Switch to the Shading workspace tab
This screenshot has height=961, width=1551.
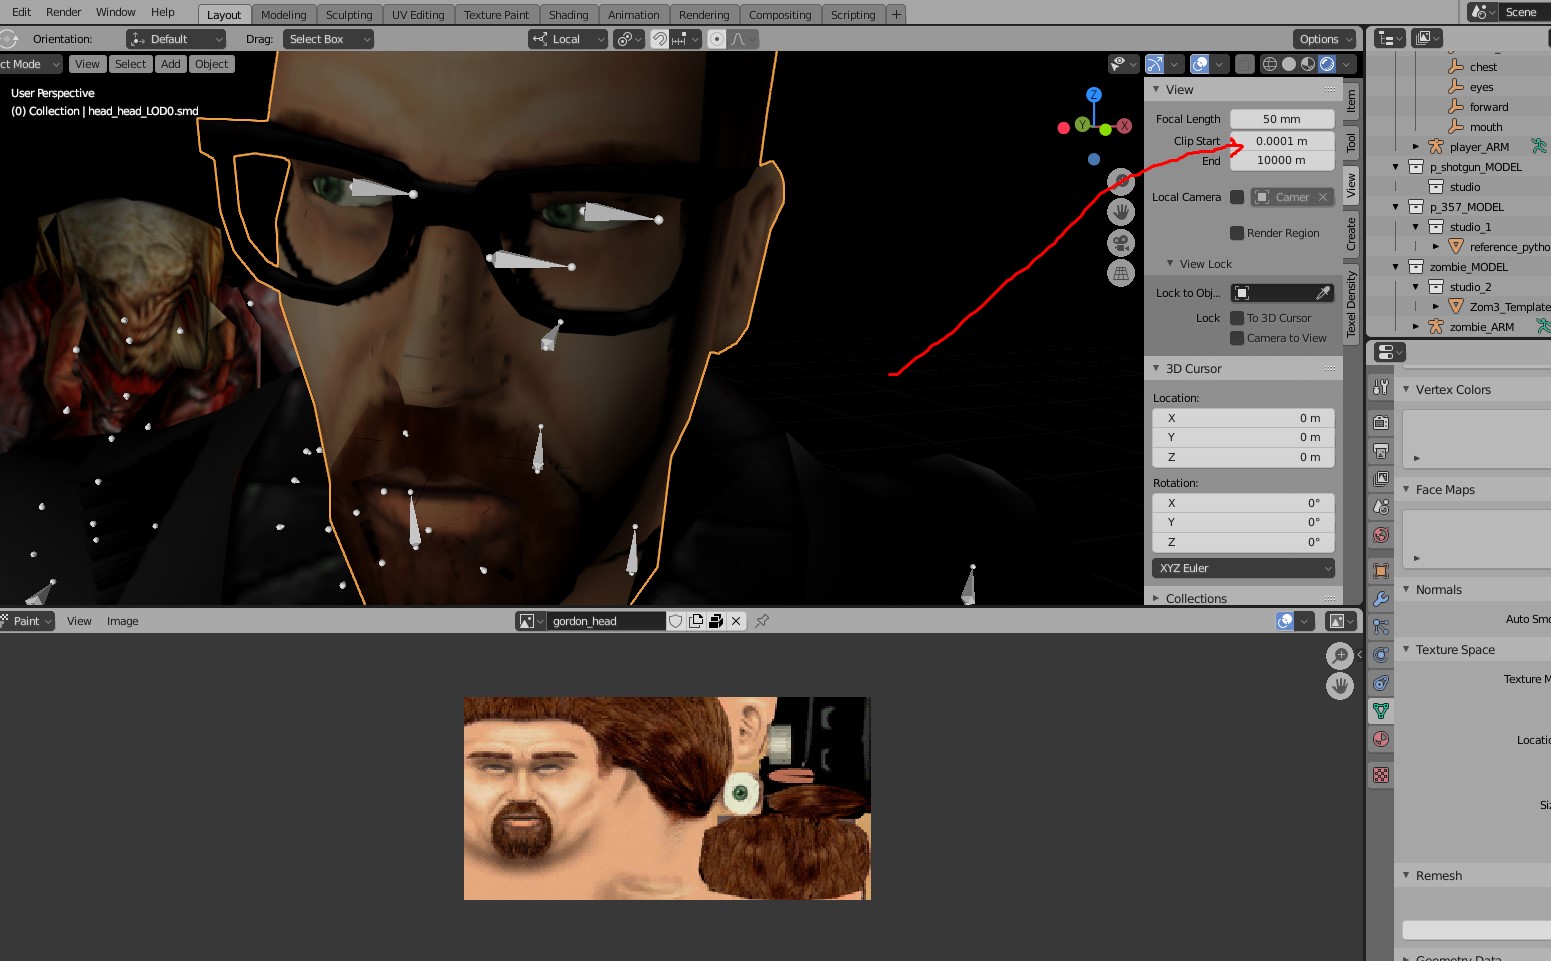[568, 15]
